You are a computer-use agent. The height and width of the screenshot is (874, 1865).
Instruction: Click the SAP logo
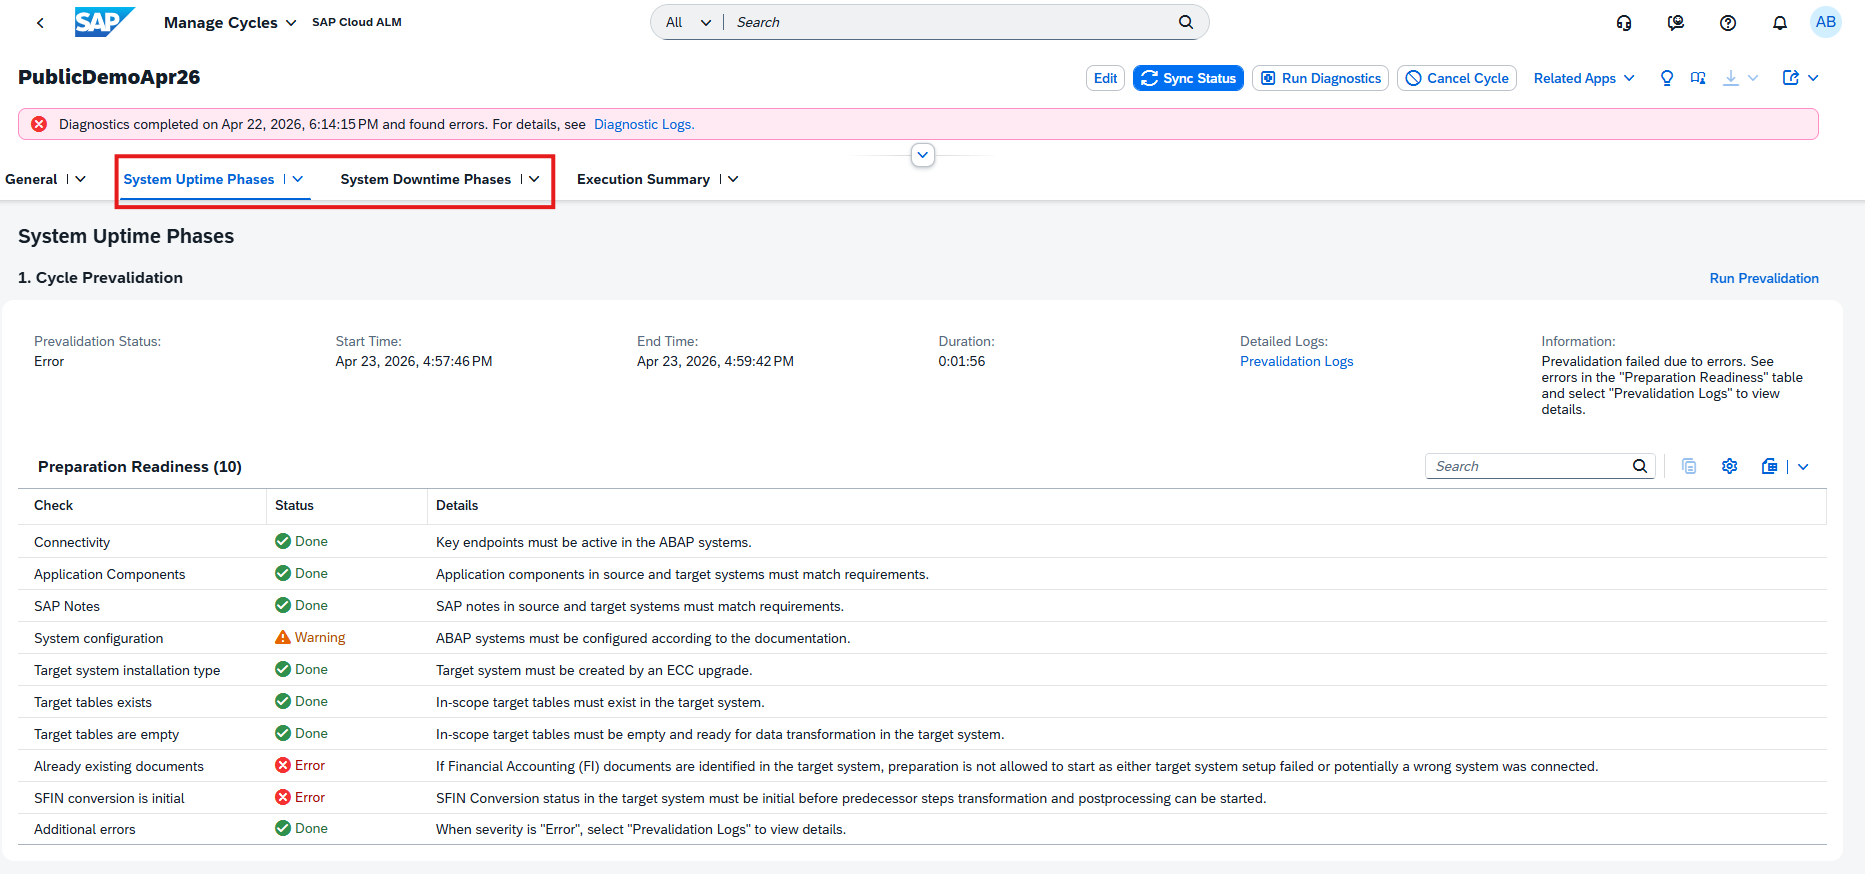(x=104, y=22)
